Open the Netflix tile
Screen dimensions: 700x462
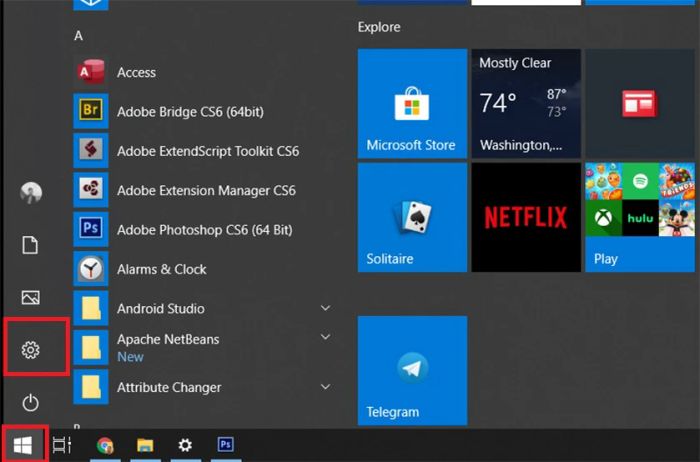tap(526, 217)
